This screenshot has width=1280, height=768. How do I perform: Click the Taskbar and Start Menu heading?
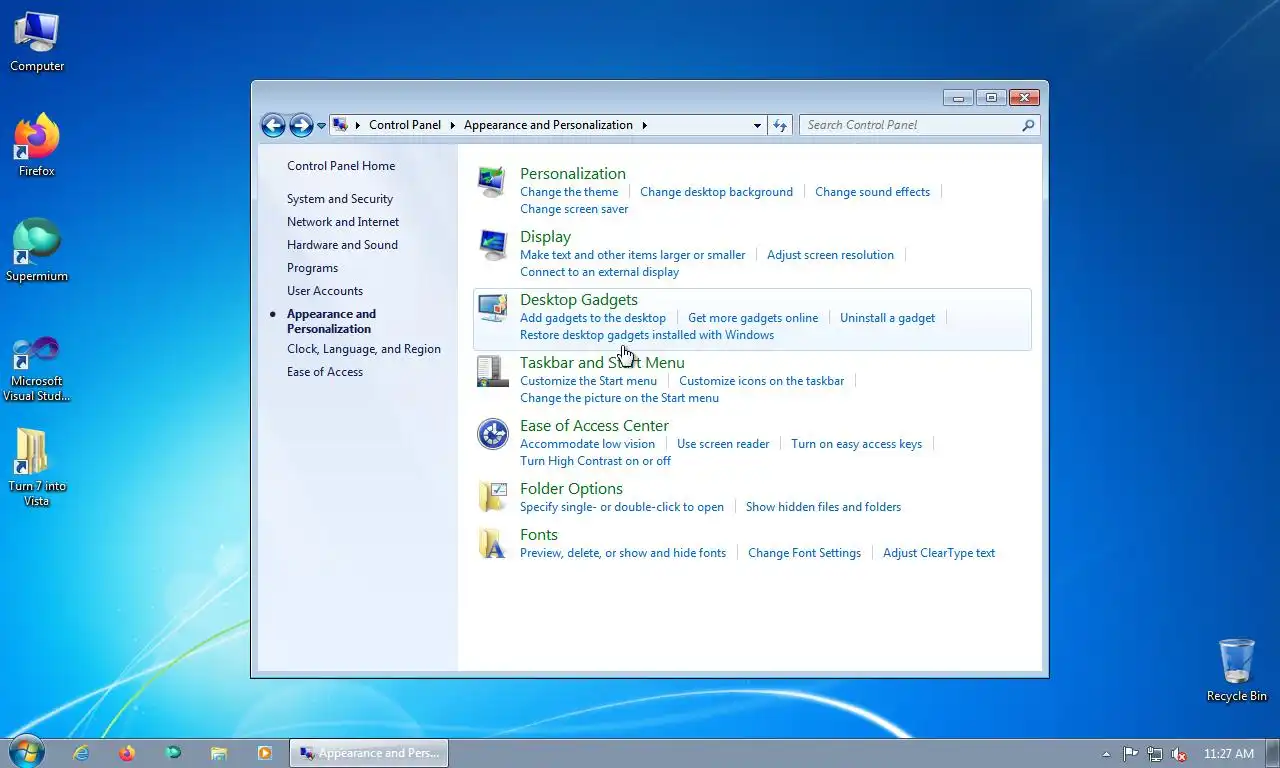pos(602,363)
